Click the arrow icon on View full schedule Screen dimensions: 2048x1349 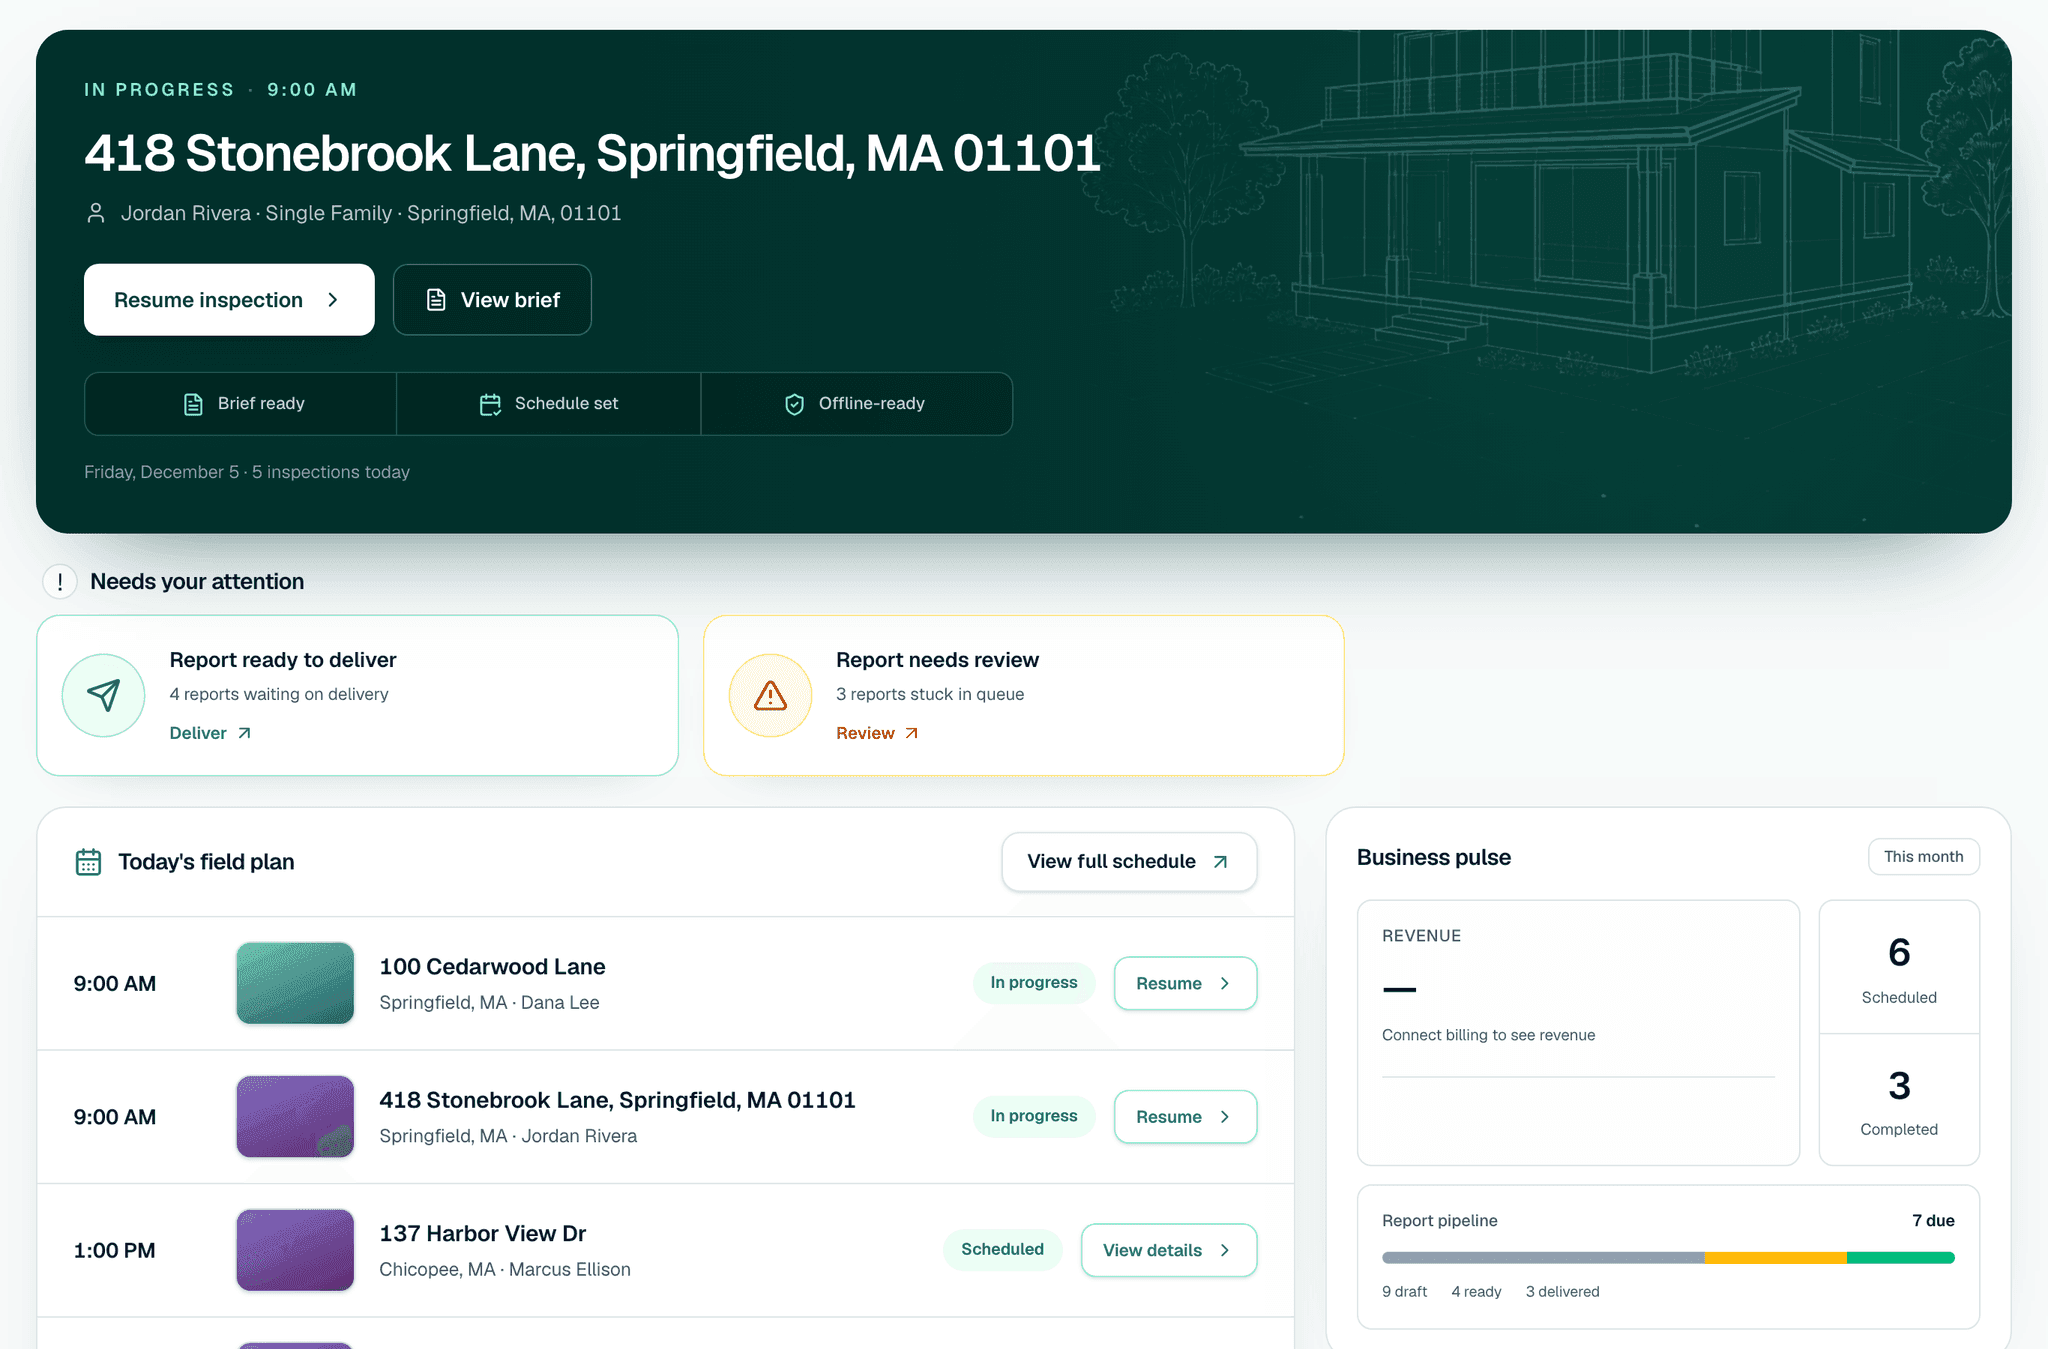click(1220, 862)
